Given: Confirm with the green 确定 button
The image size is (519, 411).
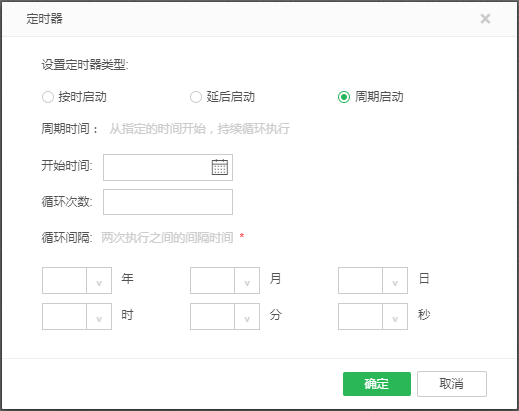Looking at the screenshot, I should (x=377, y=384).
